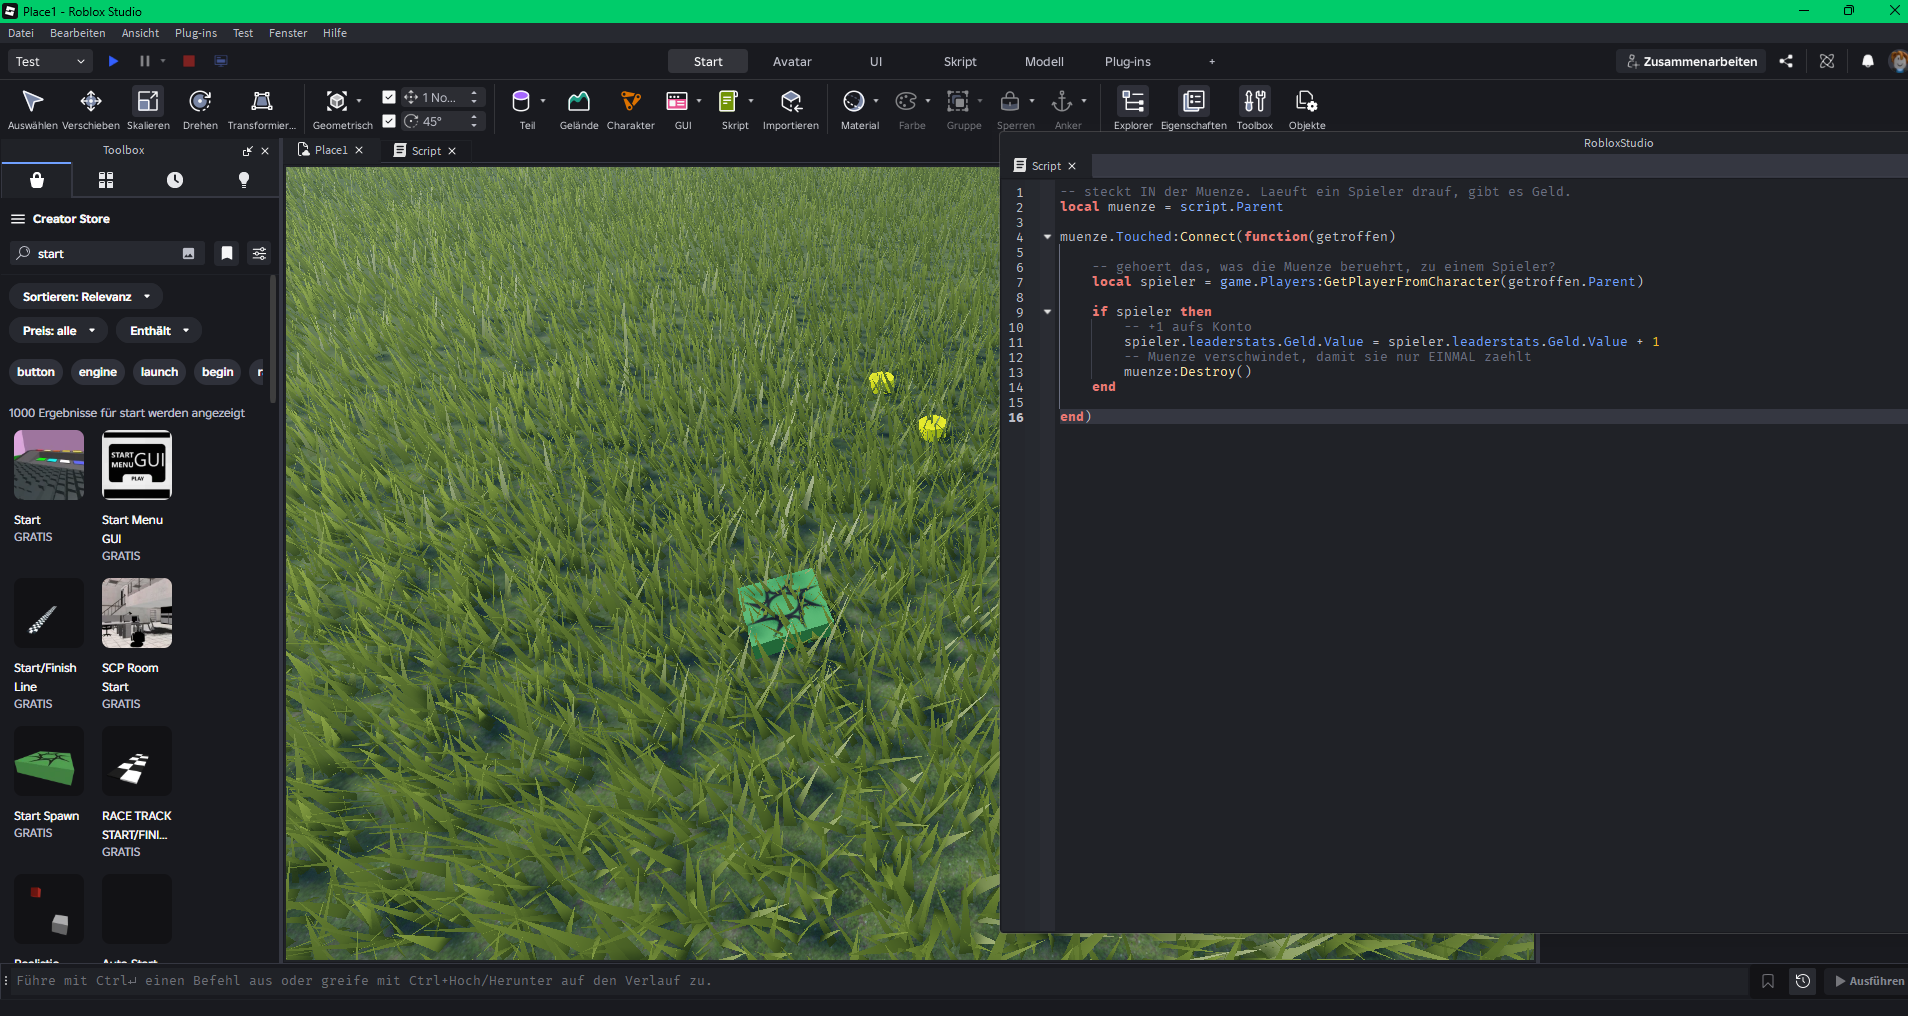Select the Auswählen tool

click(33, 108)
